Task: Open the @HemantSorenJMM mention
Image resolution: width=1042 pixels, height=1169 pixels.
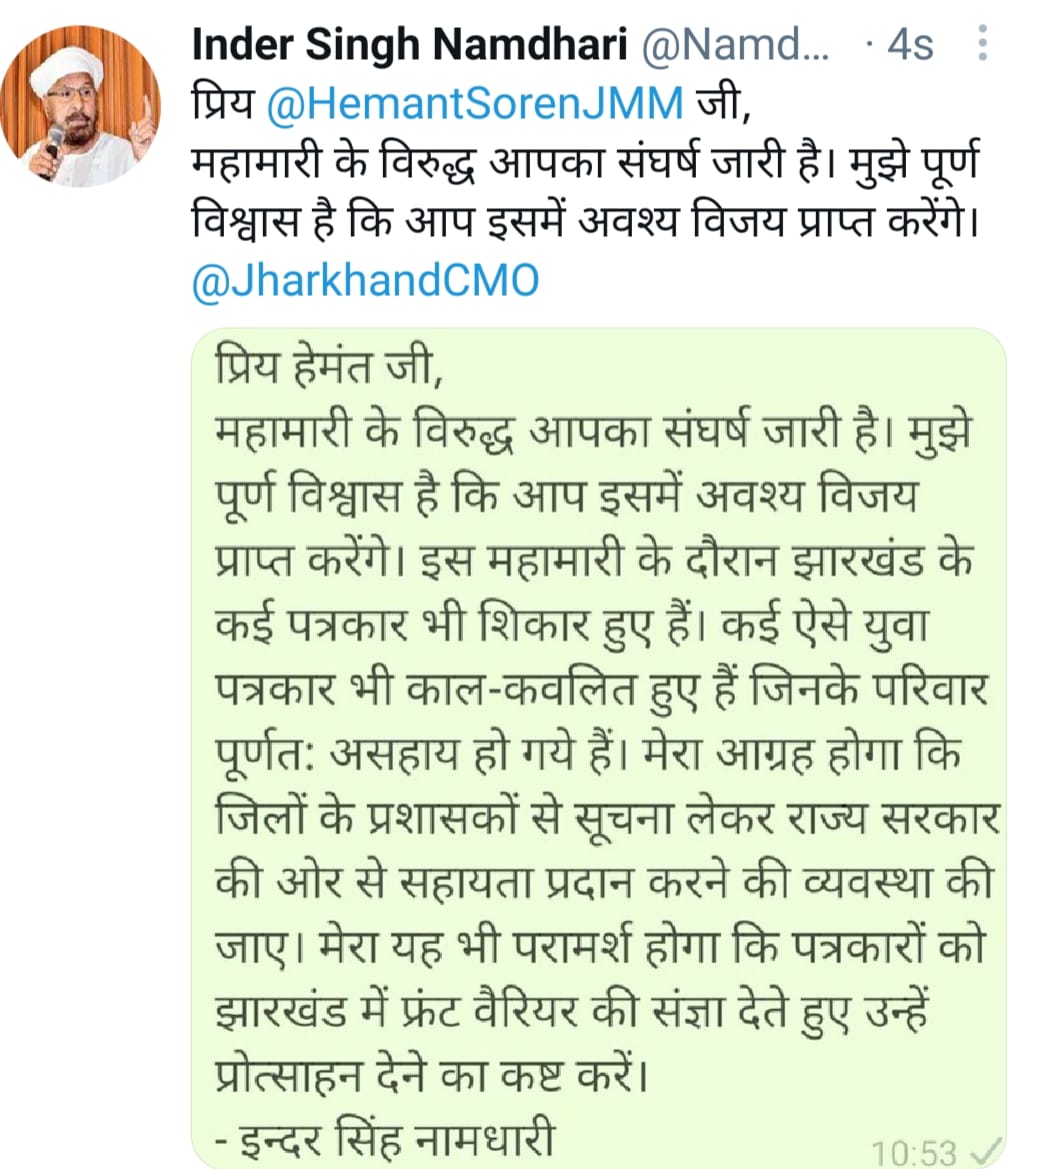Action: point(475,103)
